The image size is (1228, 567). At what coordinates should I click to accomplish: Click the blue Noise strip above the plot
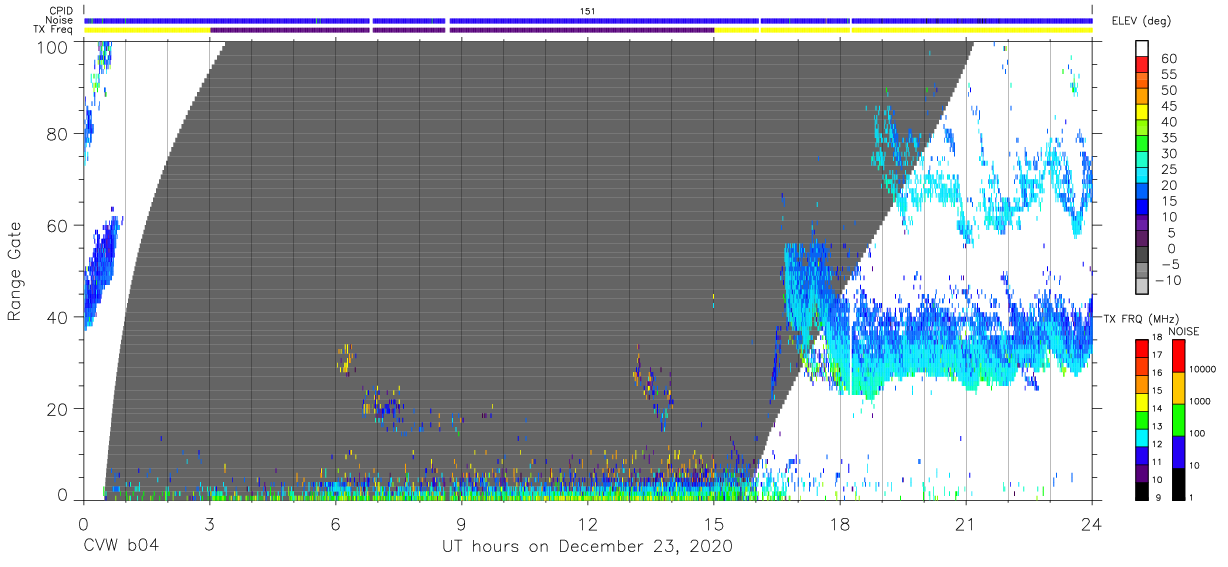588,20
